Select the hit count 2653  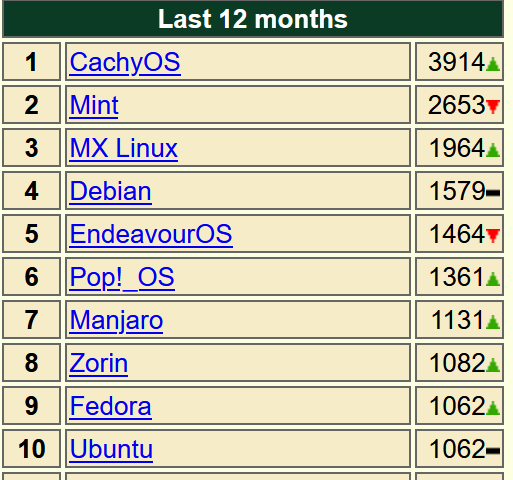coord(457,105)
